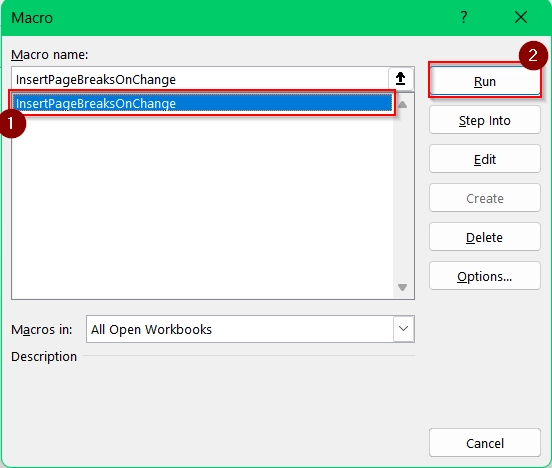Image resolution: width=552 pixels, height=468 pixels.
Task: Click the All Open Workbooks combo box
Action: click(250, 329)
